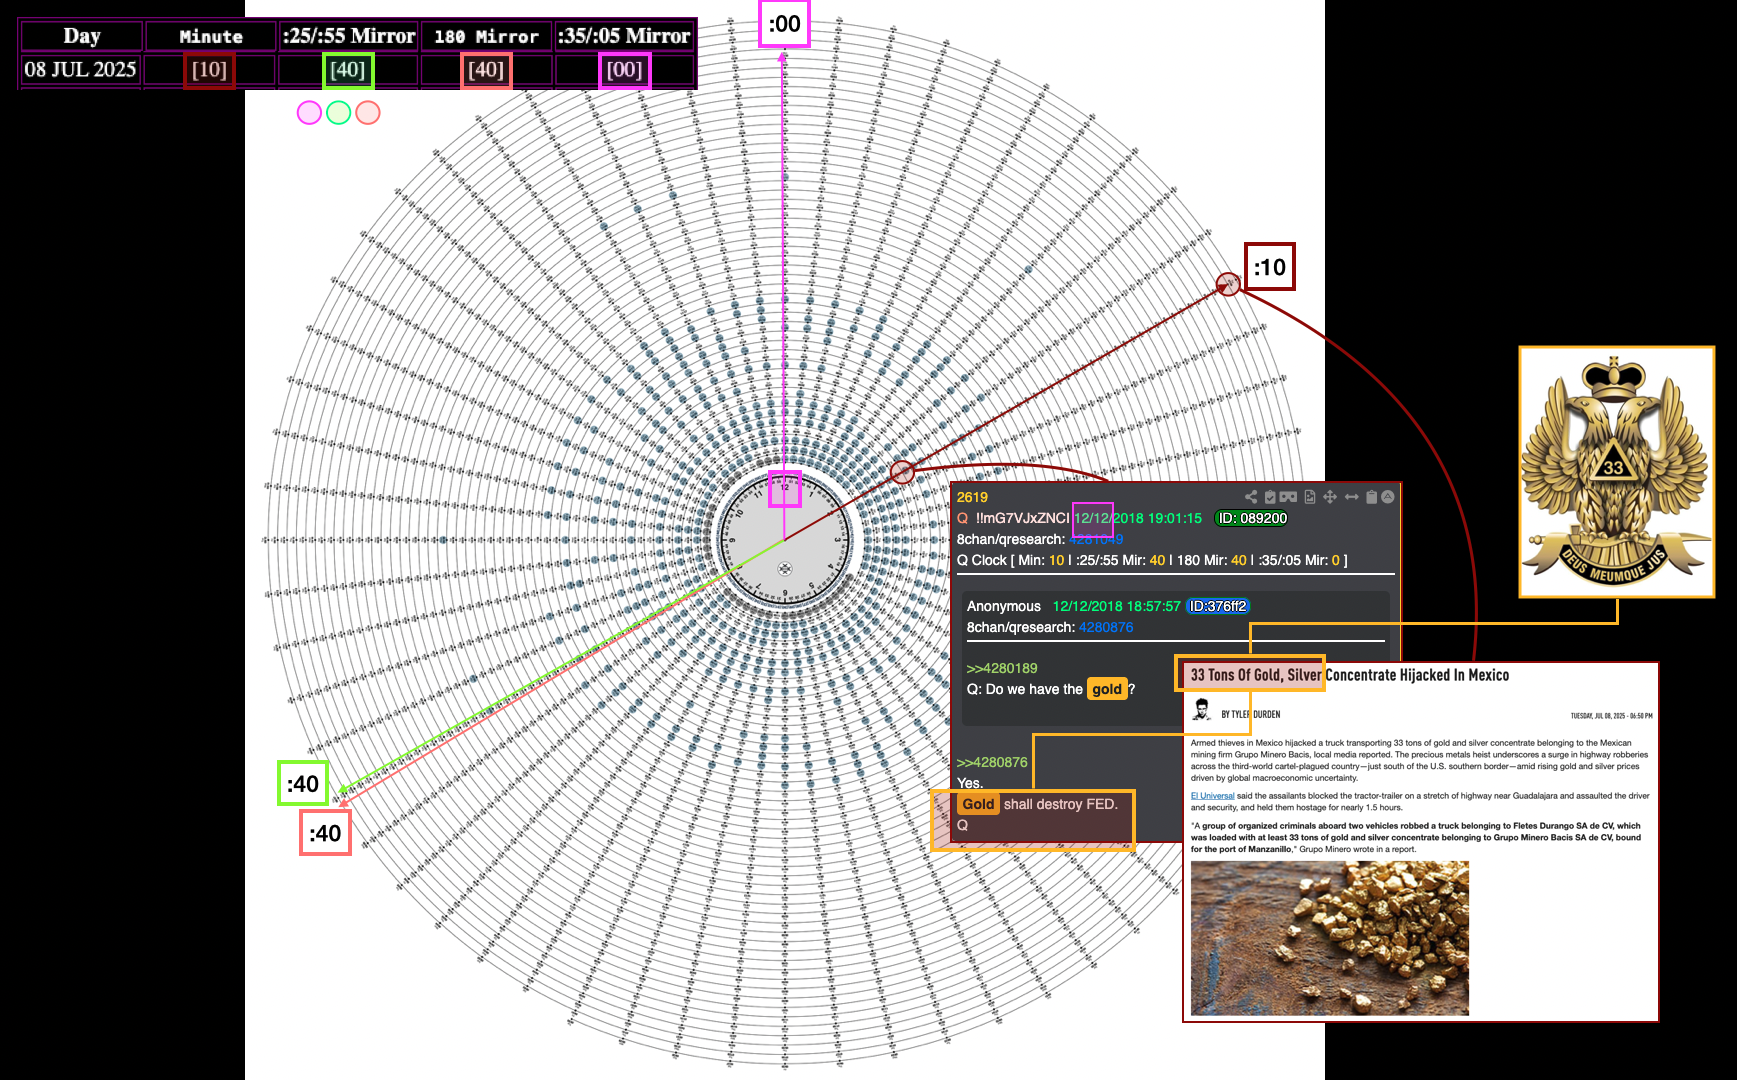Click the plain clipboard icon
Screen dimensions: 1737x1080
coord(1371,497)
